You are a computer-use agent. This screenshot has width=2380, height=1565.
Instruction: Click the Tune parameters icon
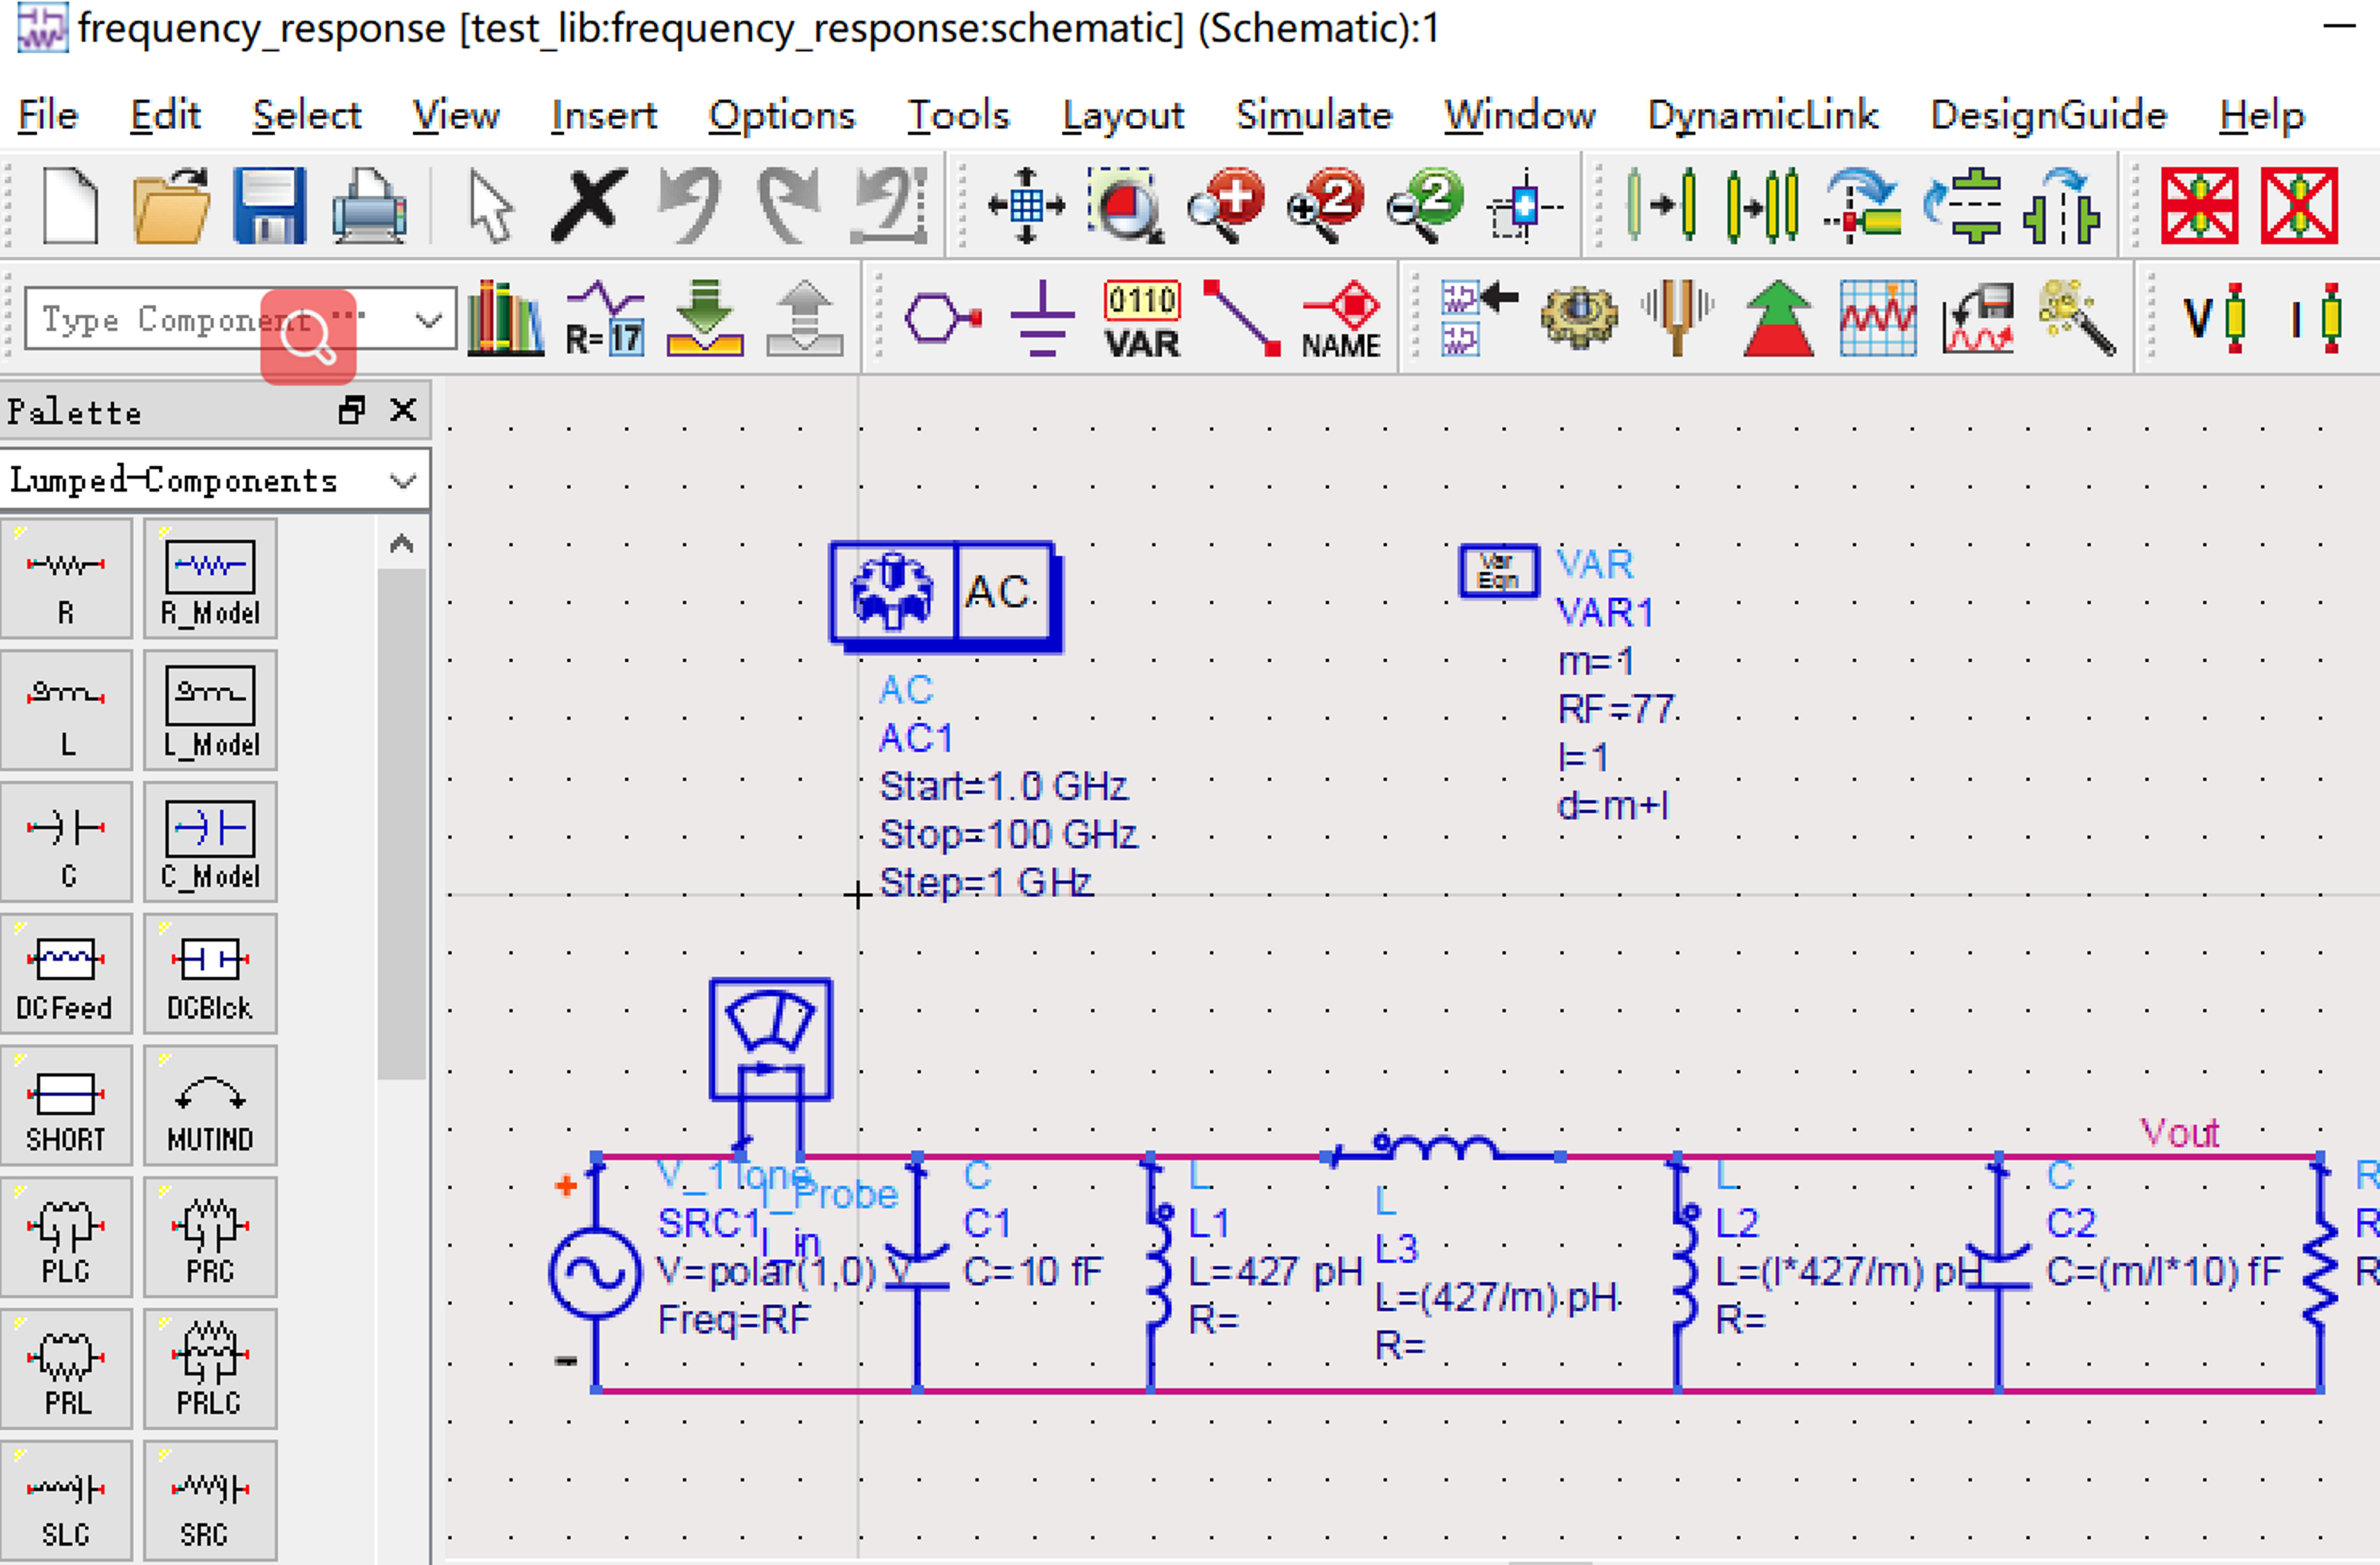click(x=1678, y=318)
